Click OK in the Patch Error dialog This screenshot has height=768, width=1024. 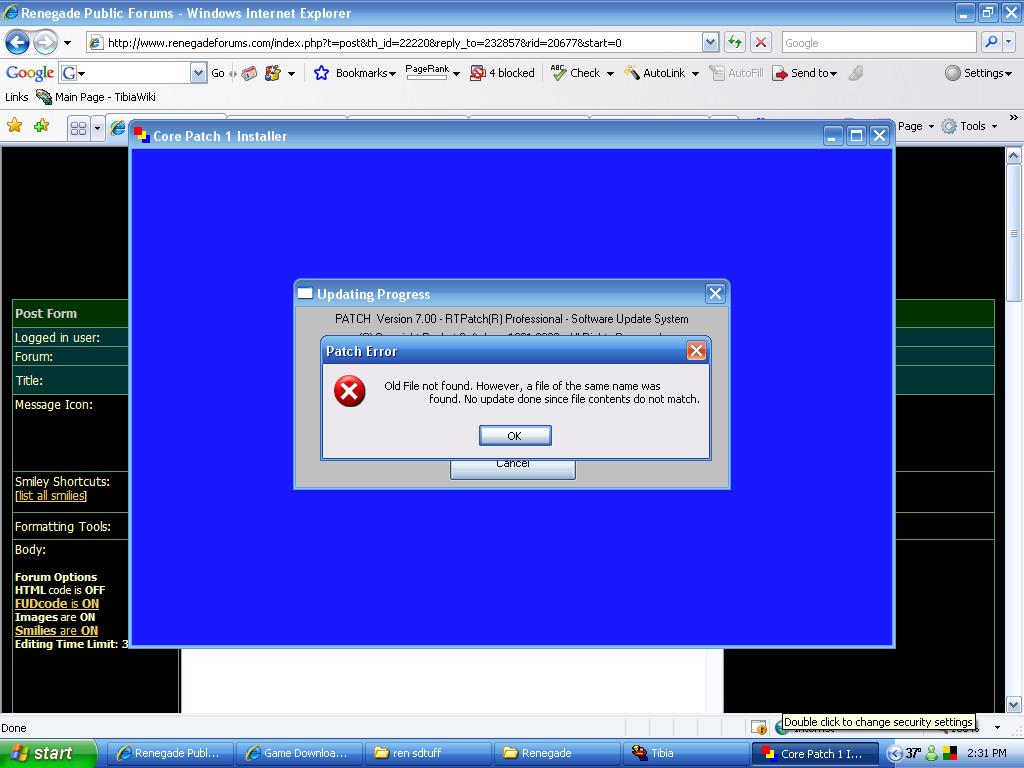[x=514, y=435]
